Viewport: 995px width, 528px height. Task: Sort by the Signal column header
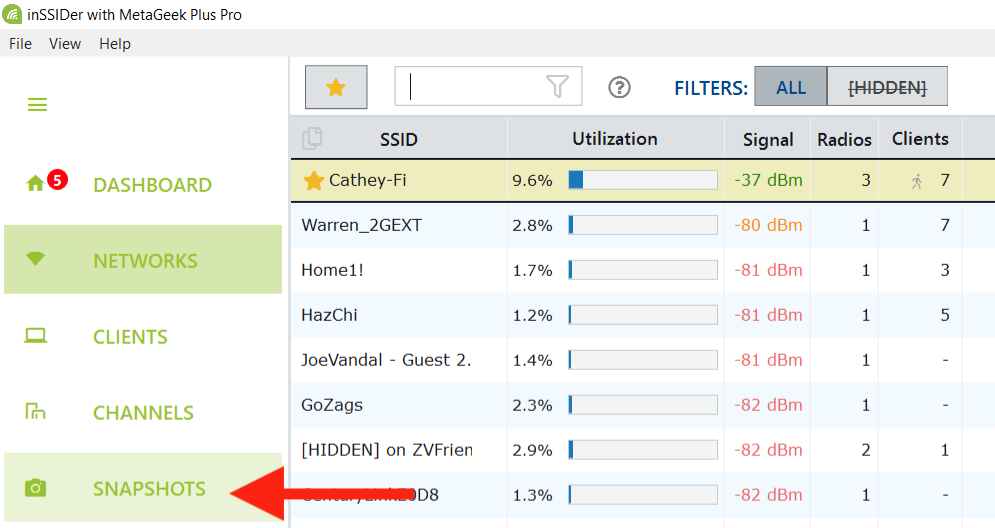point(768,140)
